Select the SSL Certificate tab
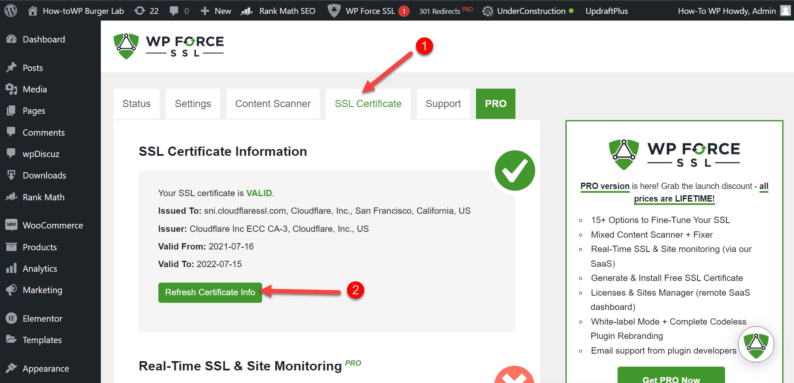The width and height of the screenshot is (794, 383). click(x=368, y=104)
